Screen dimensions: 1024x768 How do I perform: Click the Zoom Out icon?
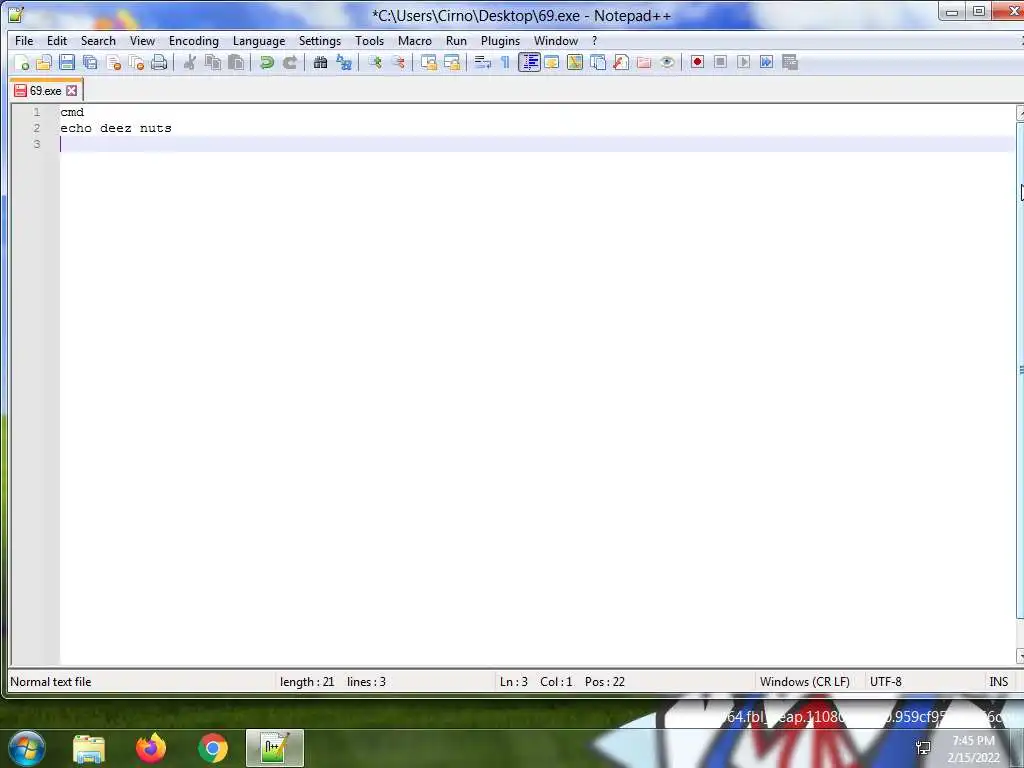[x=398, y=63]
